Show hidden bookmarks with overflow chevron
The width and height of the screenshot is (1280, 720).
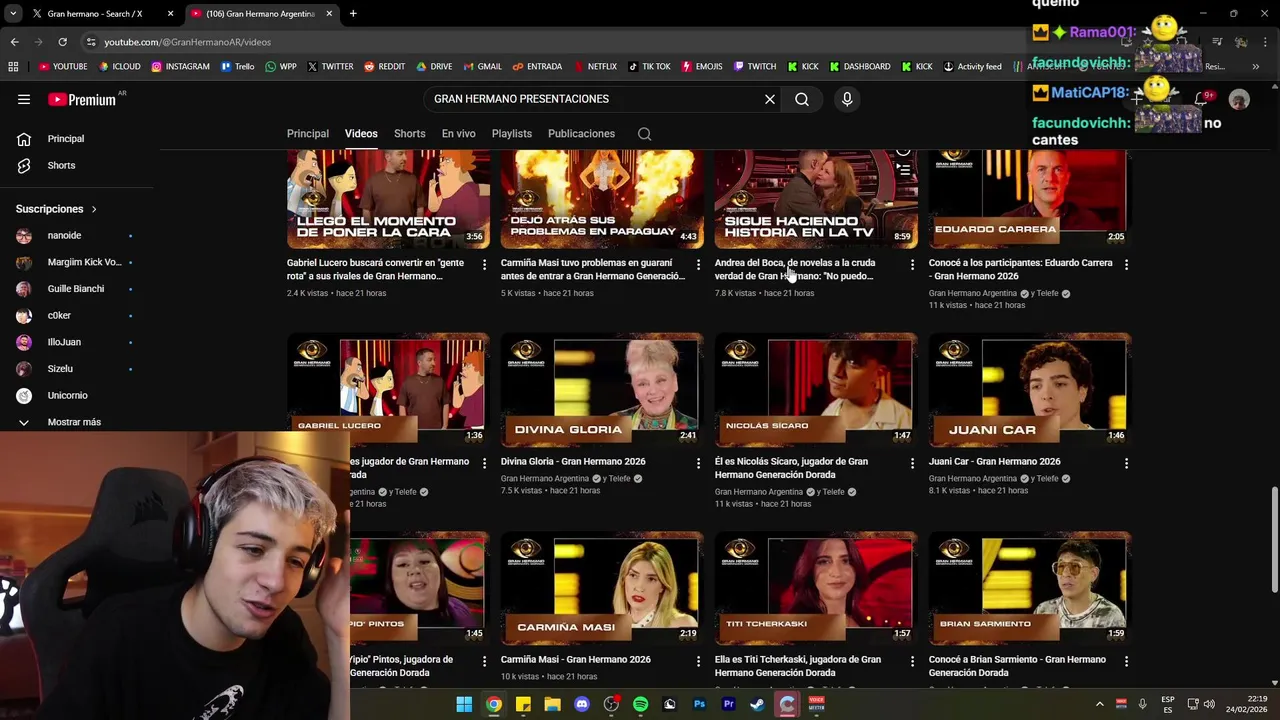[1255, 67]
